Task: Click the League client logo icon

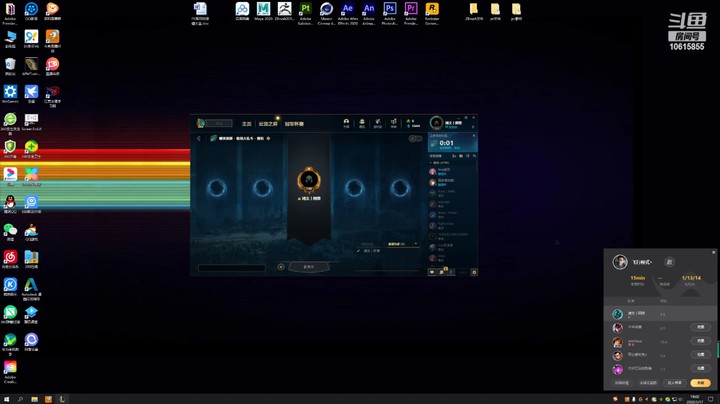Action: coord(201,123)
